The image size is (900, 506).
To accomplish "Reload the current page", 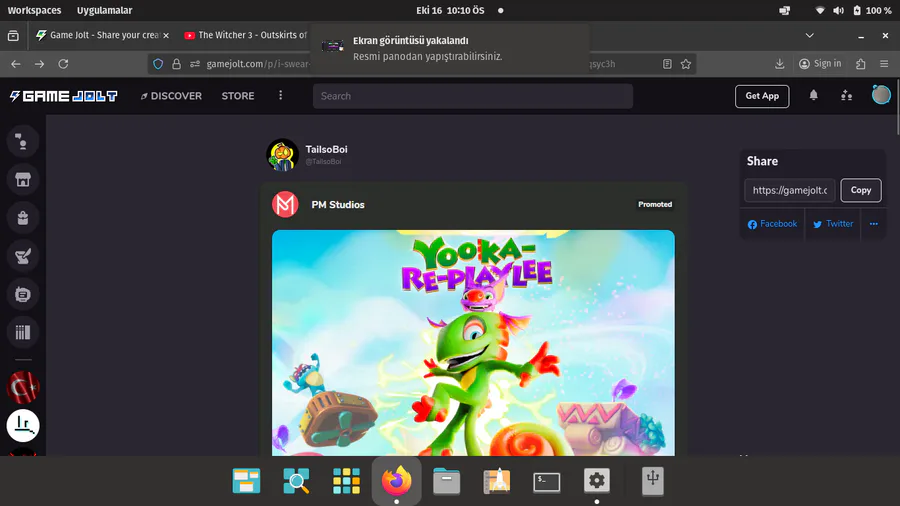I will (63, 64).
